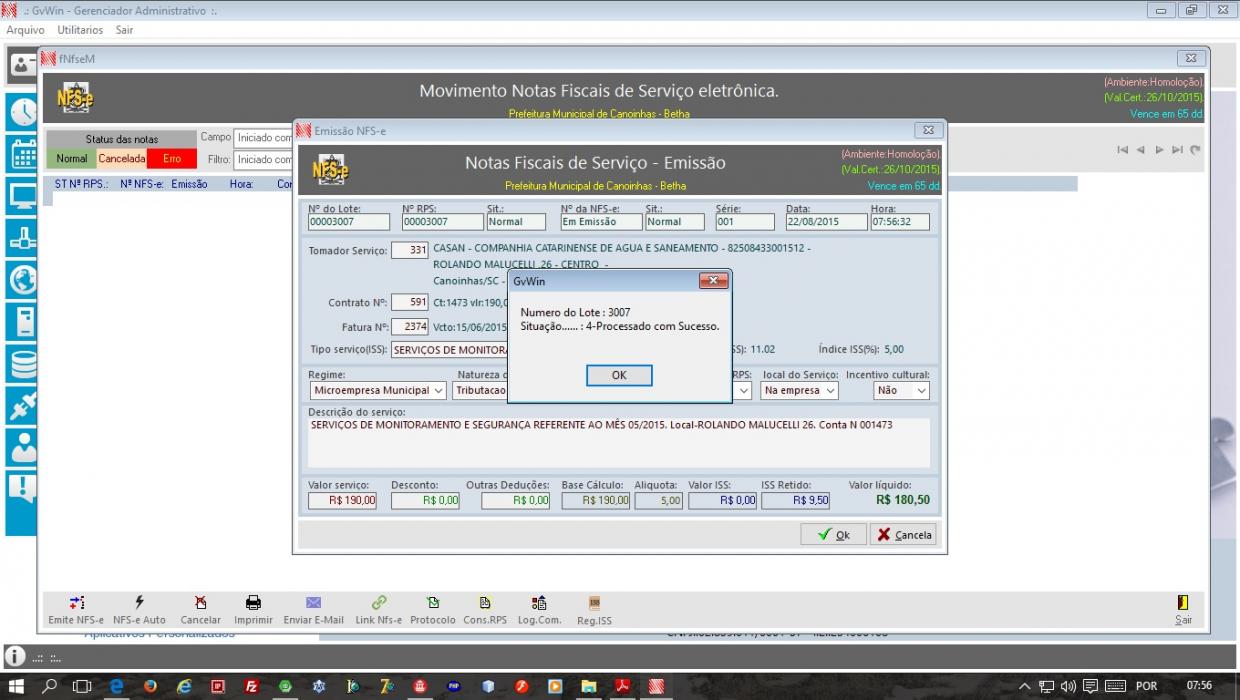The height and width of the screenshot is (700, 1240).
Task: Go to next record navigation arrow
Action: point(1159,150)
